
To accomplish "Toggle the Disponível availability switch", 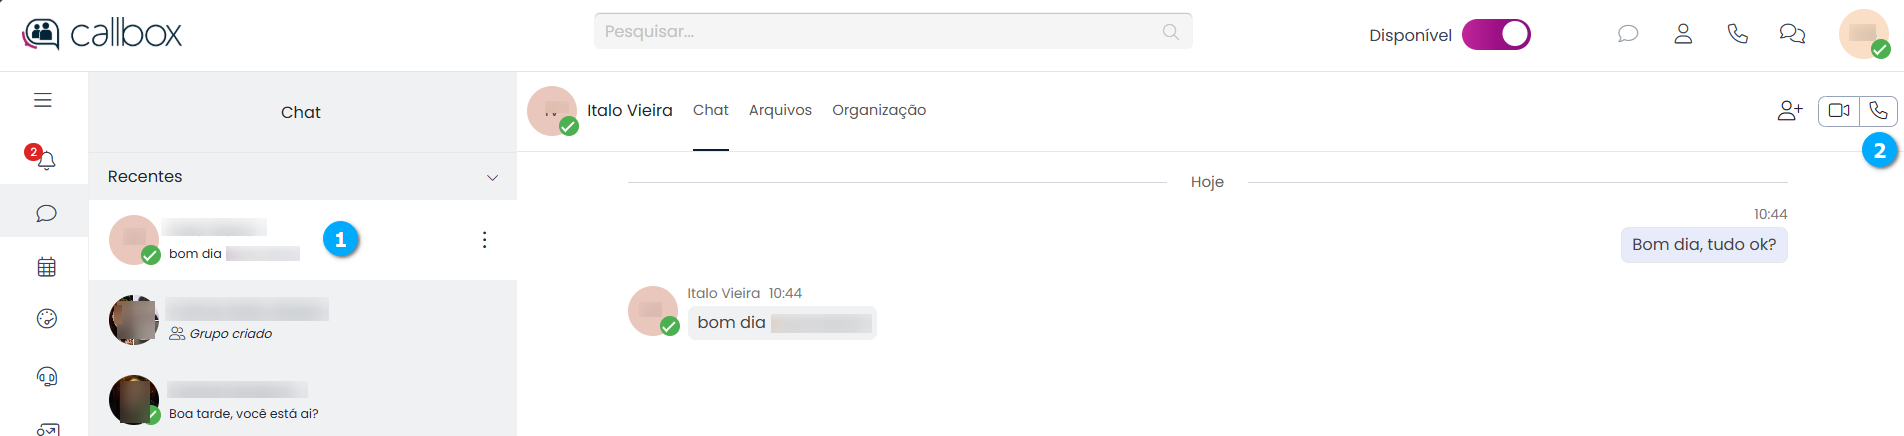I will (1496, 35).
